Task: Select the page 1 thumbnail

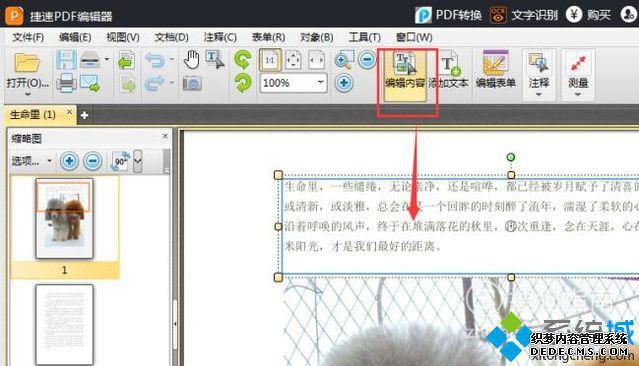Action: pos(64,218)
